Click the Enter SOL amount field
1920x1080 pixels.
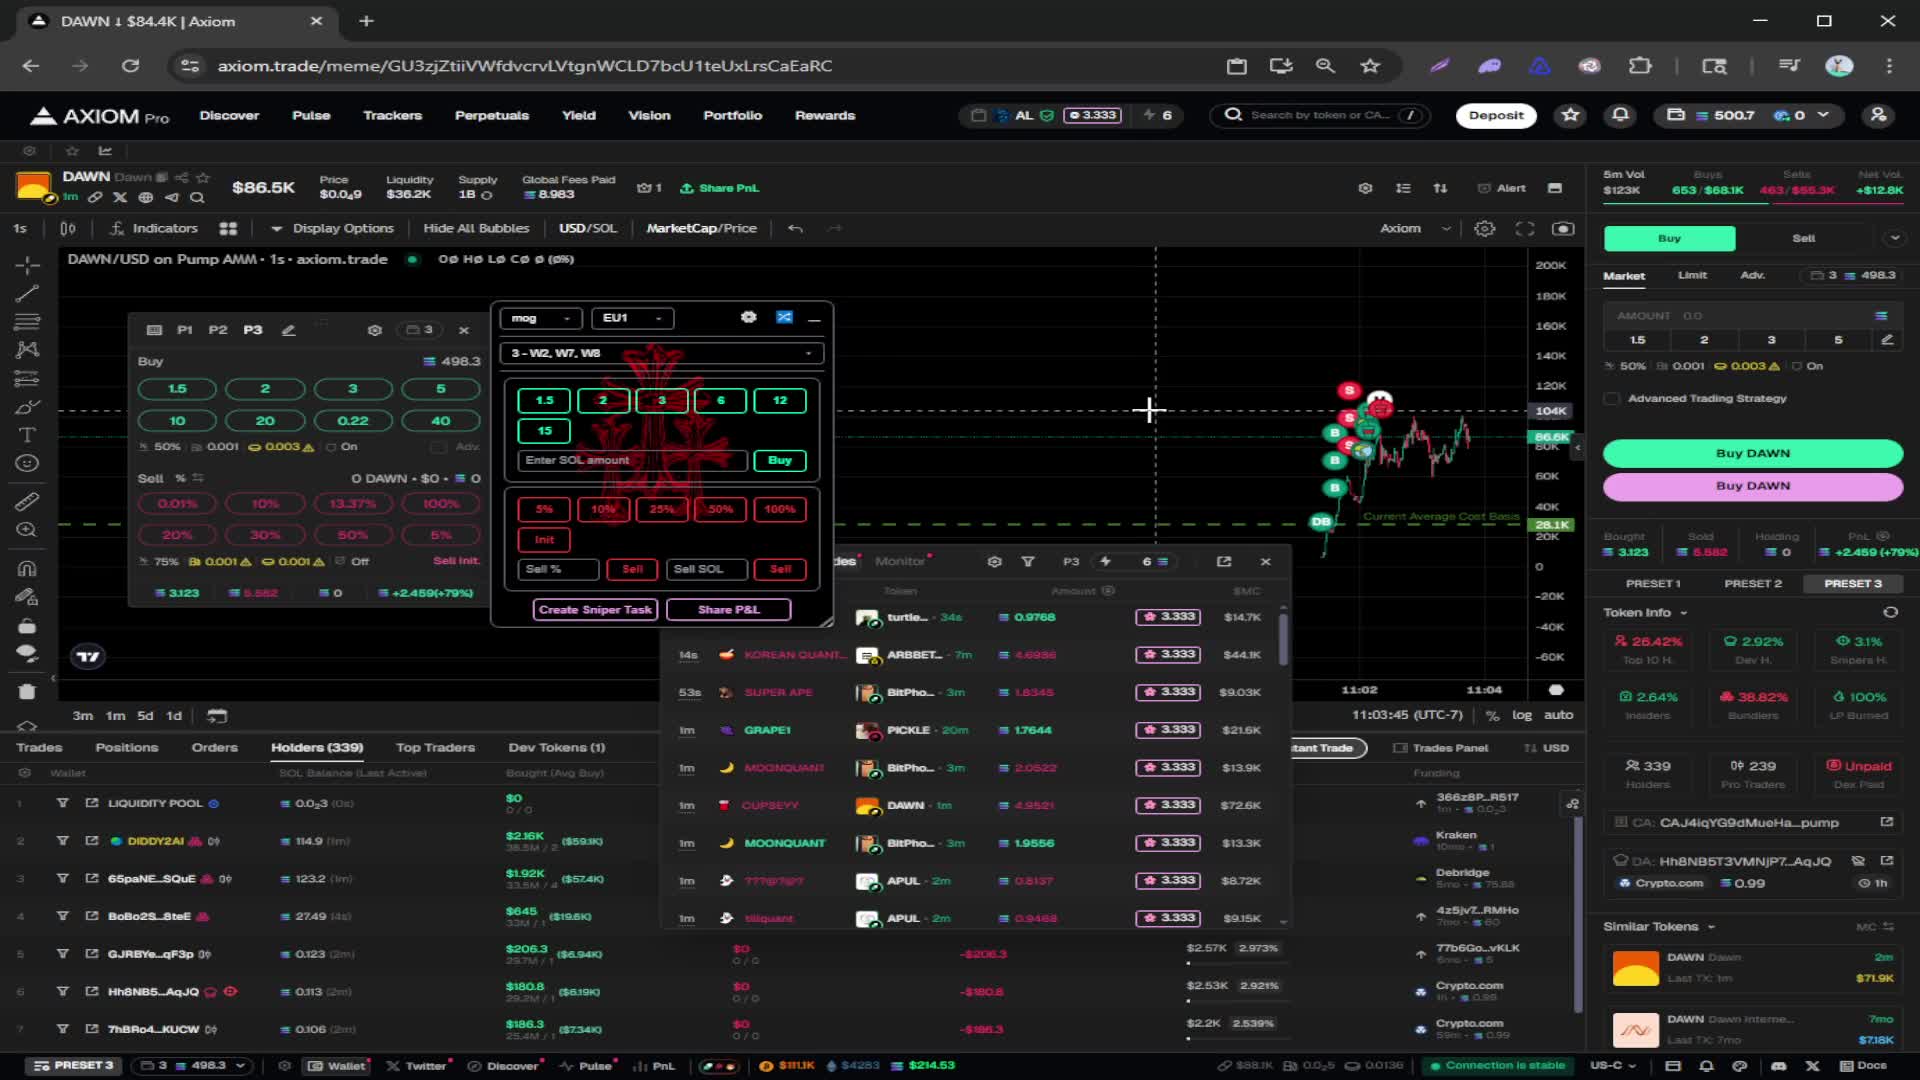pos(632,460)
